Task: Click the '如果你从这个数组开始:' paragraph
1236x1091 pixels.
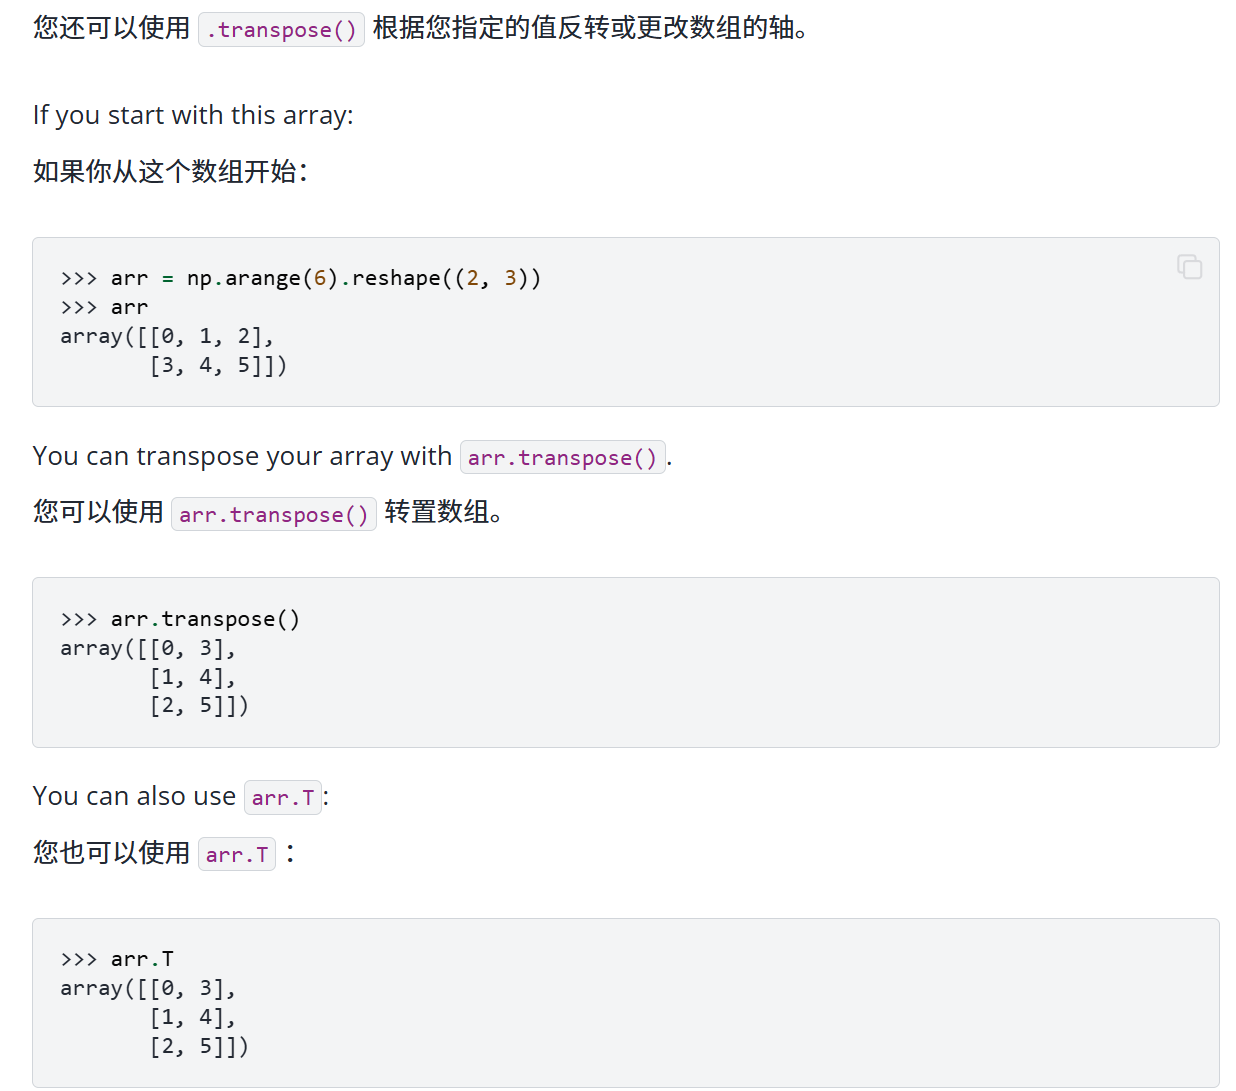Action: [171, 171]
